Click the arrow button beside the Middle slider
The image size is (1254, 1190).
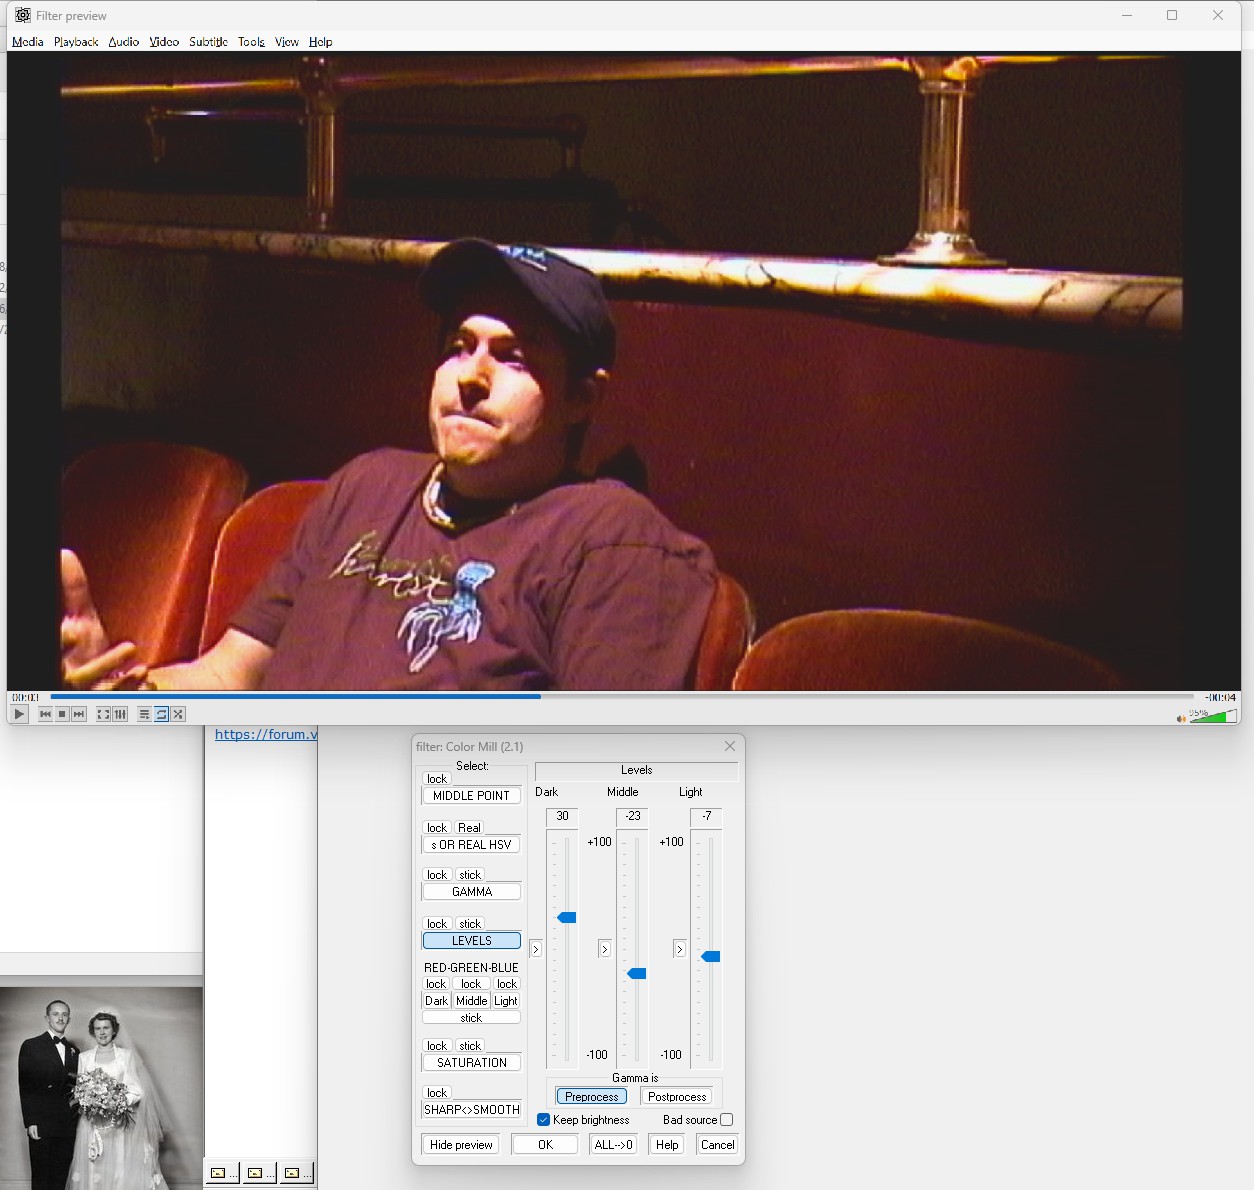(604, 949)
